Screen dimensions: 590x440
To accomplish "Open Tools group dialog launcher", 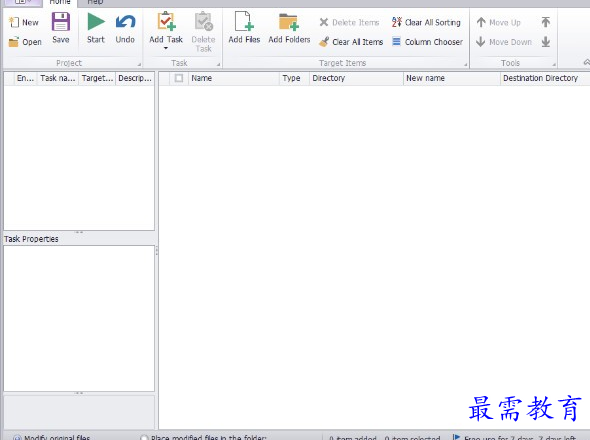I will pyautogui.click(x=554, y=64).
